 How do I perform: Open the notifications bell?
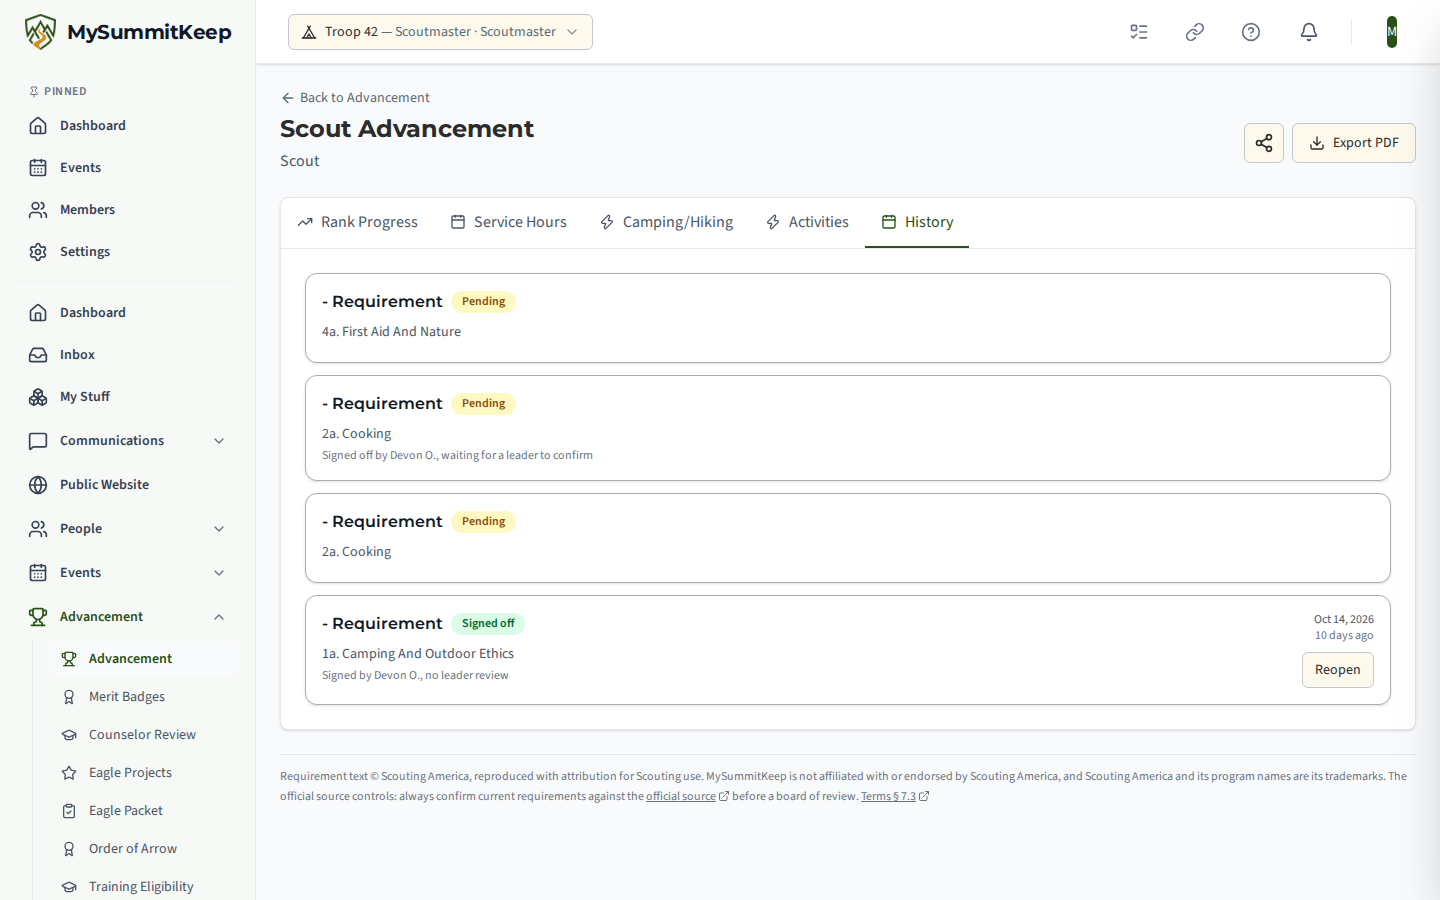[x=1308, y=32]
